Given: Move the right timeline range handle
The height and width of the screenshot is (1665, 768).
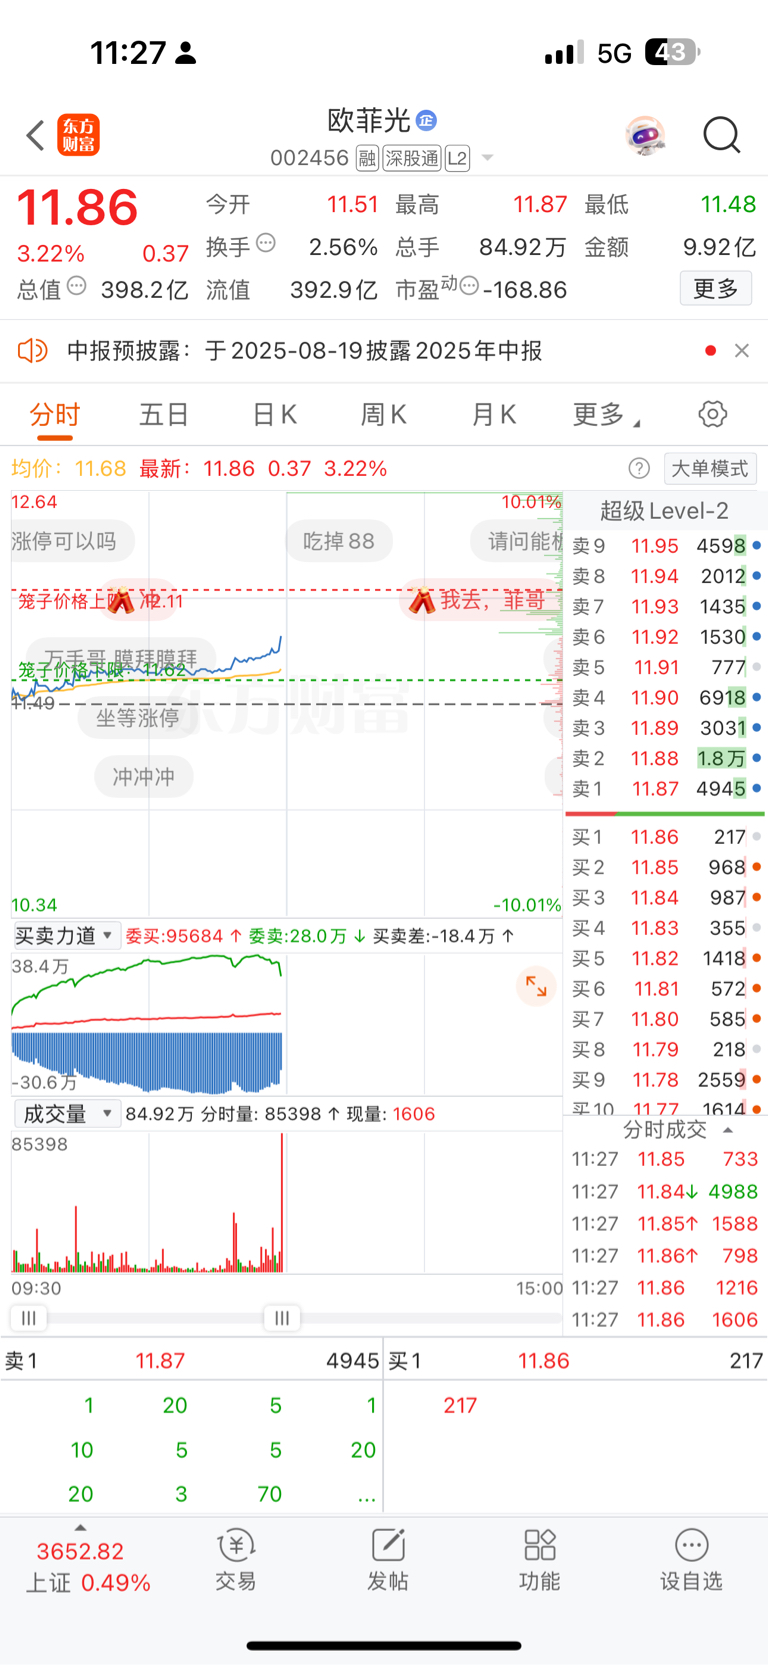Looking at the screenshot, I should [282, 1318].
